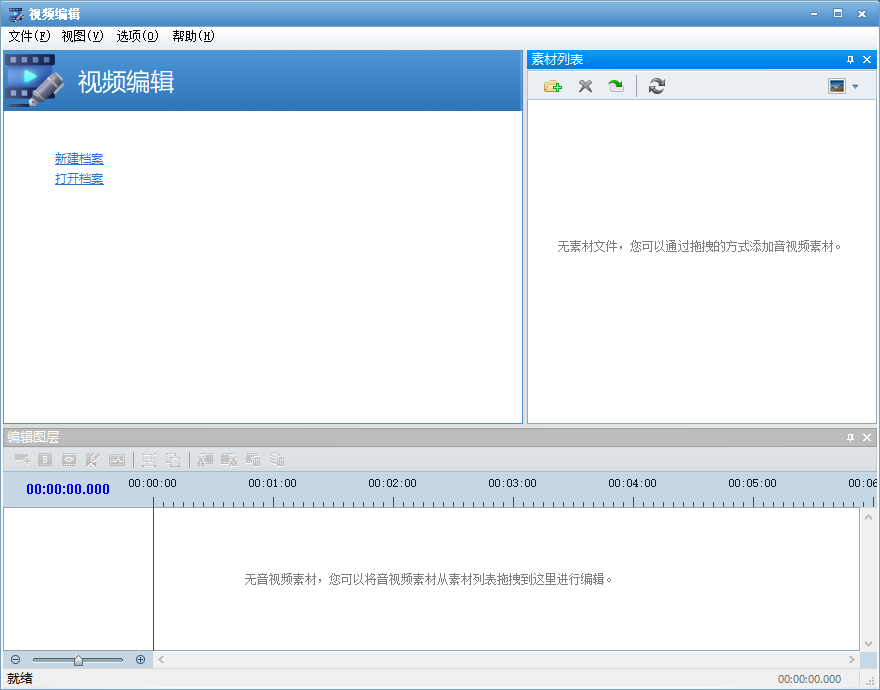The image size is (880, 690).
Task: Click the delete material X icon
Action: 585,86
